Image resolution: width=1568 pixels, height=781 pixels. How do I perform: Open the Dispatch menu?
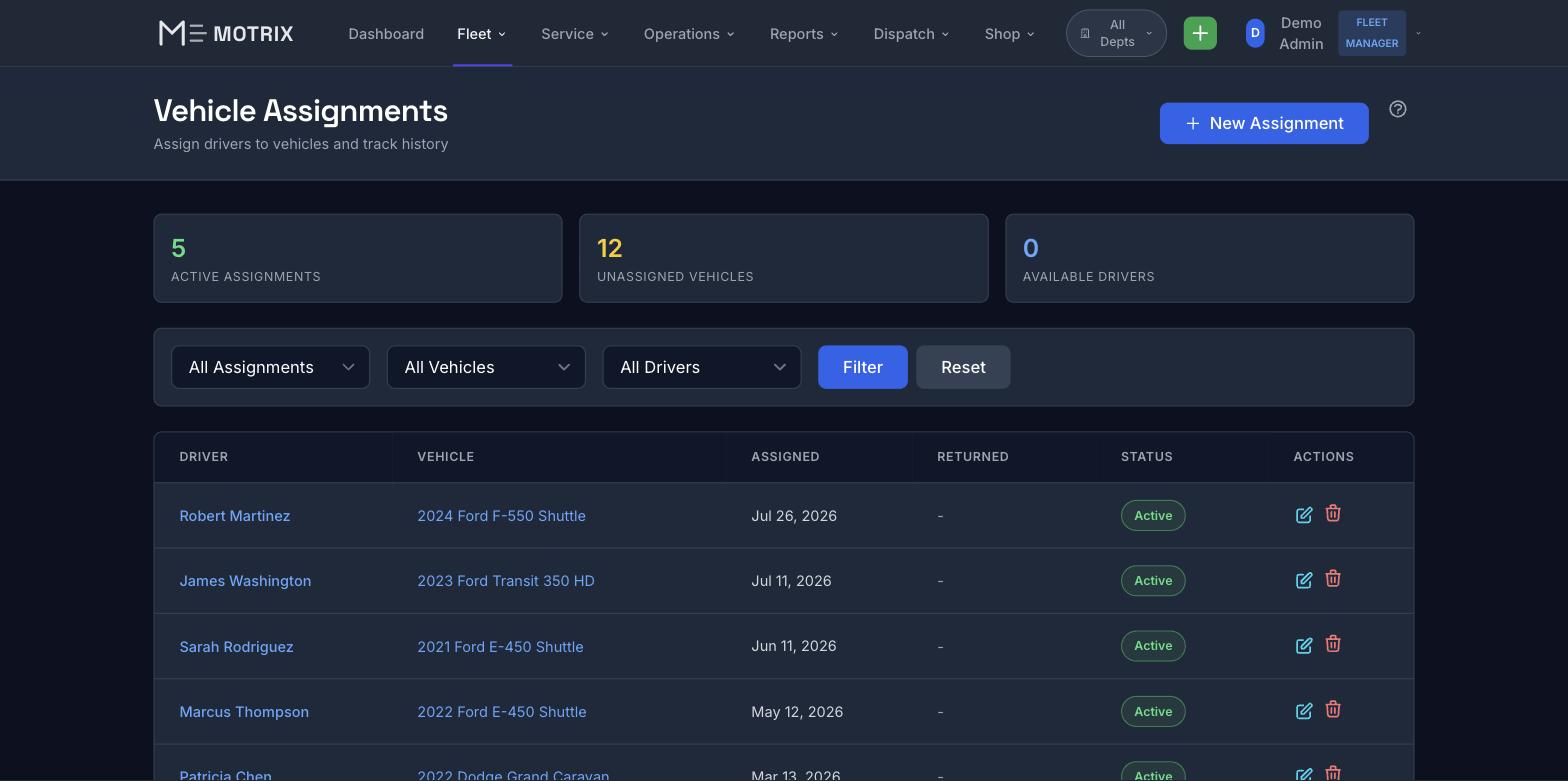(911, 34)
